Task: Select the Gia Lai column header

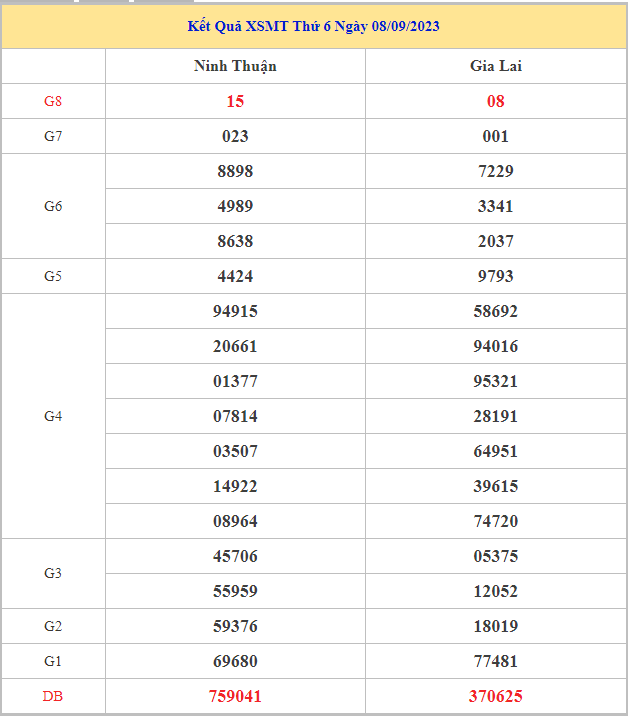Action: [495, 66]
